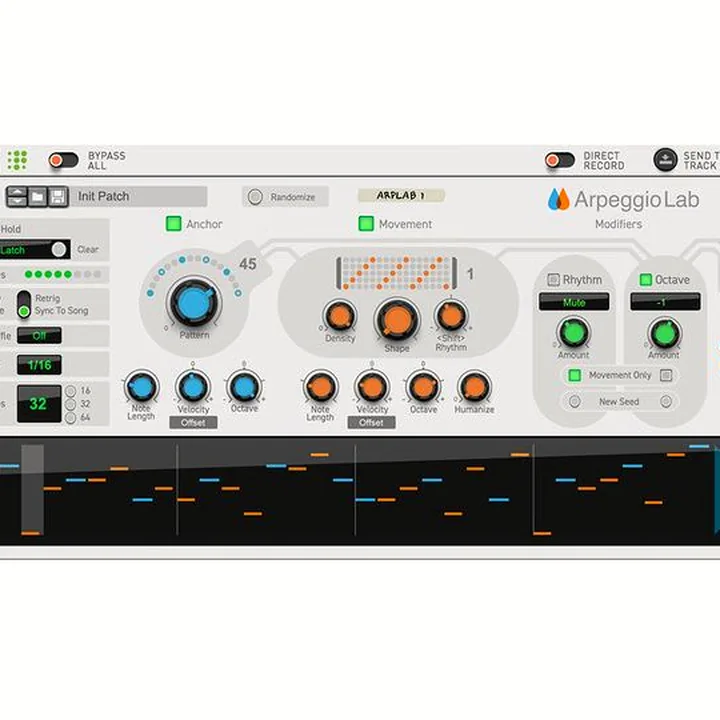Open the browse patch folder icon
720x720 pixels.
(x=38, y=197)
